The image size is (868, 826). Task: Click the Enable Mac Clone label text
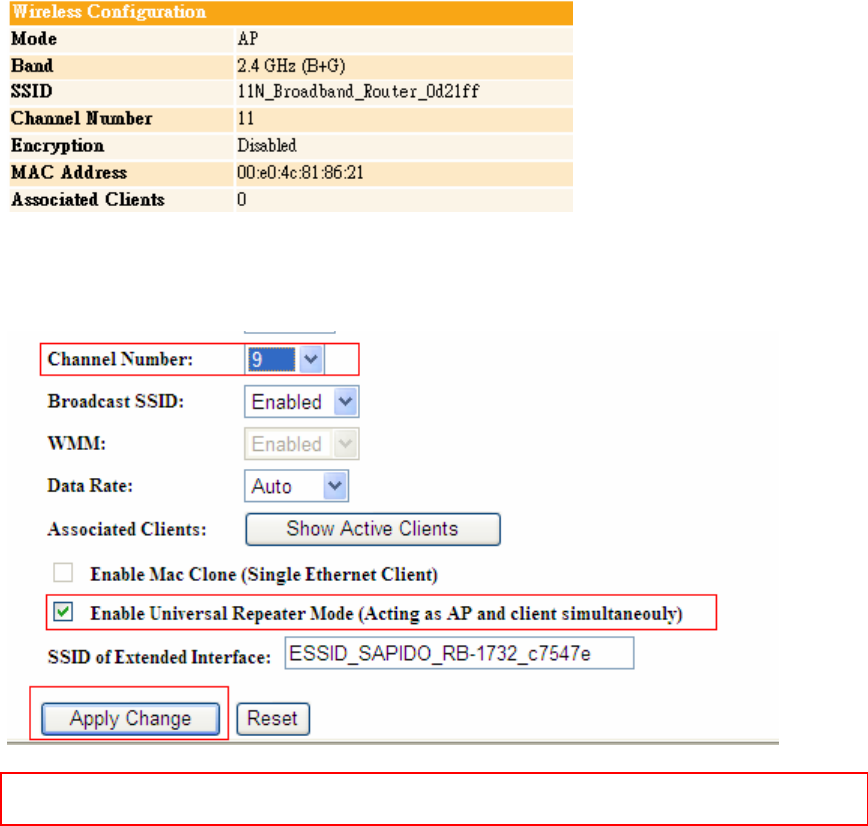click(264, 575)
